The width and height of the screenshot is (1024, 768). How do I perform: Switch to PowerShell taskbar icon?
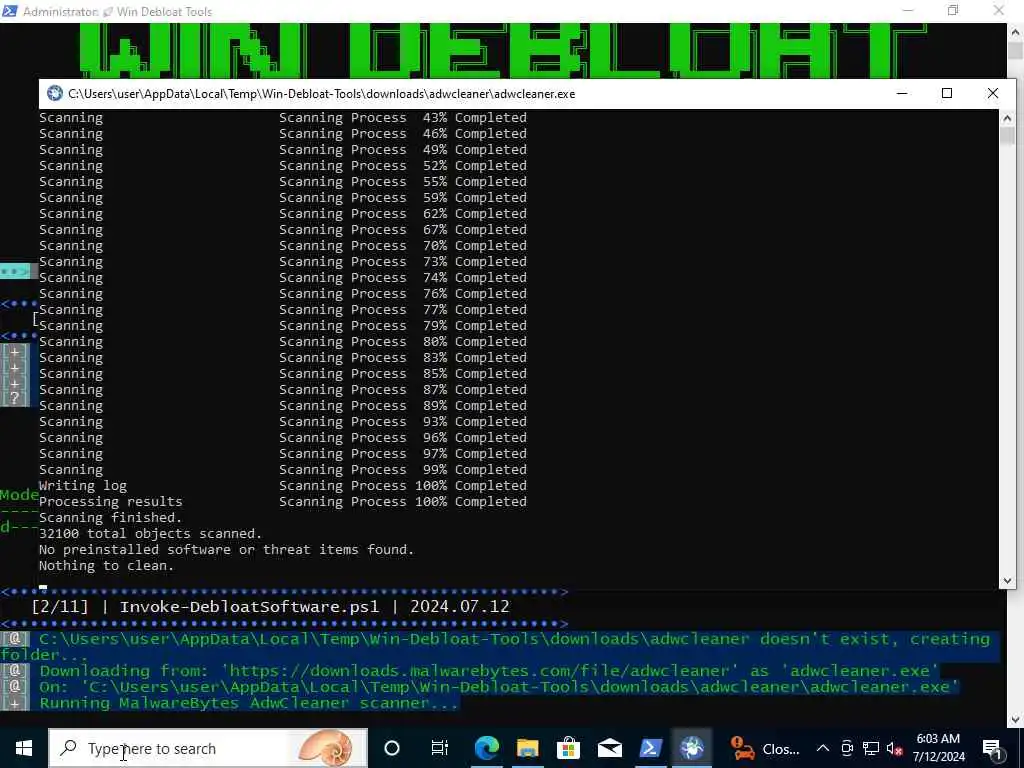click(x=651, y=748)
